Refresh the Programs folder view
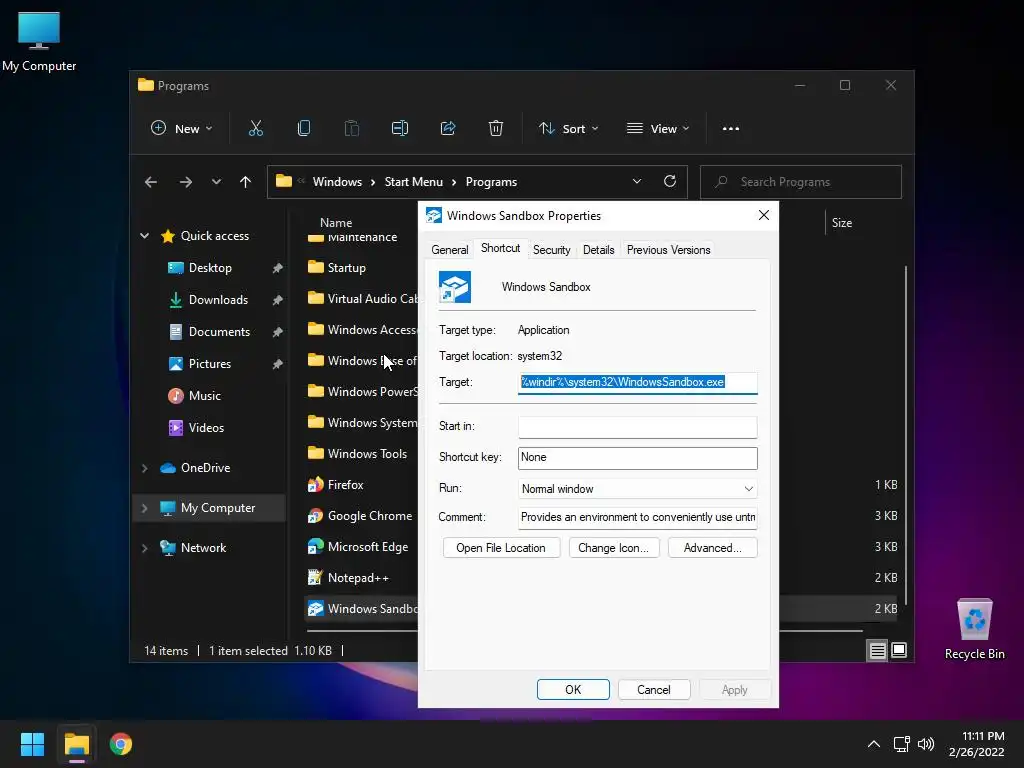The height and width of the screenshot is (768, 1024). tap(670, 182)
